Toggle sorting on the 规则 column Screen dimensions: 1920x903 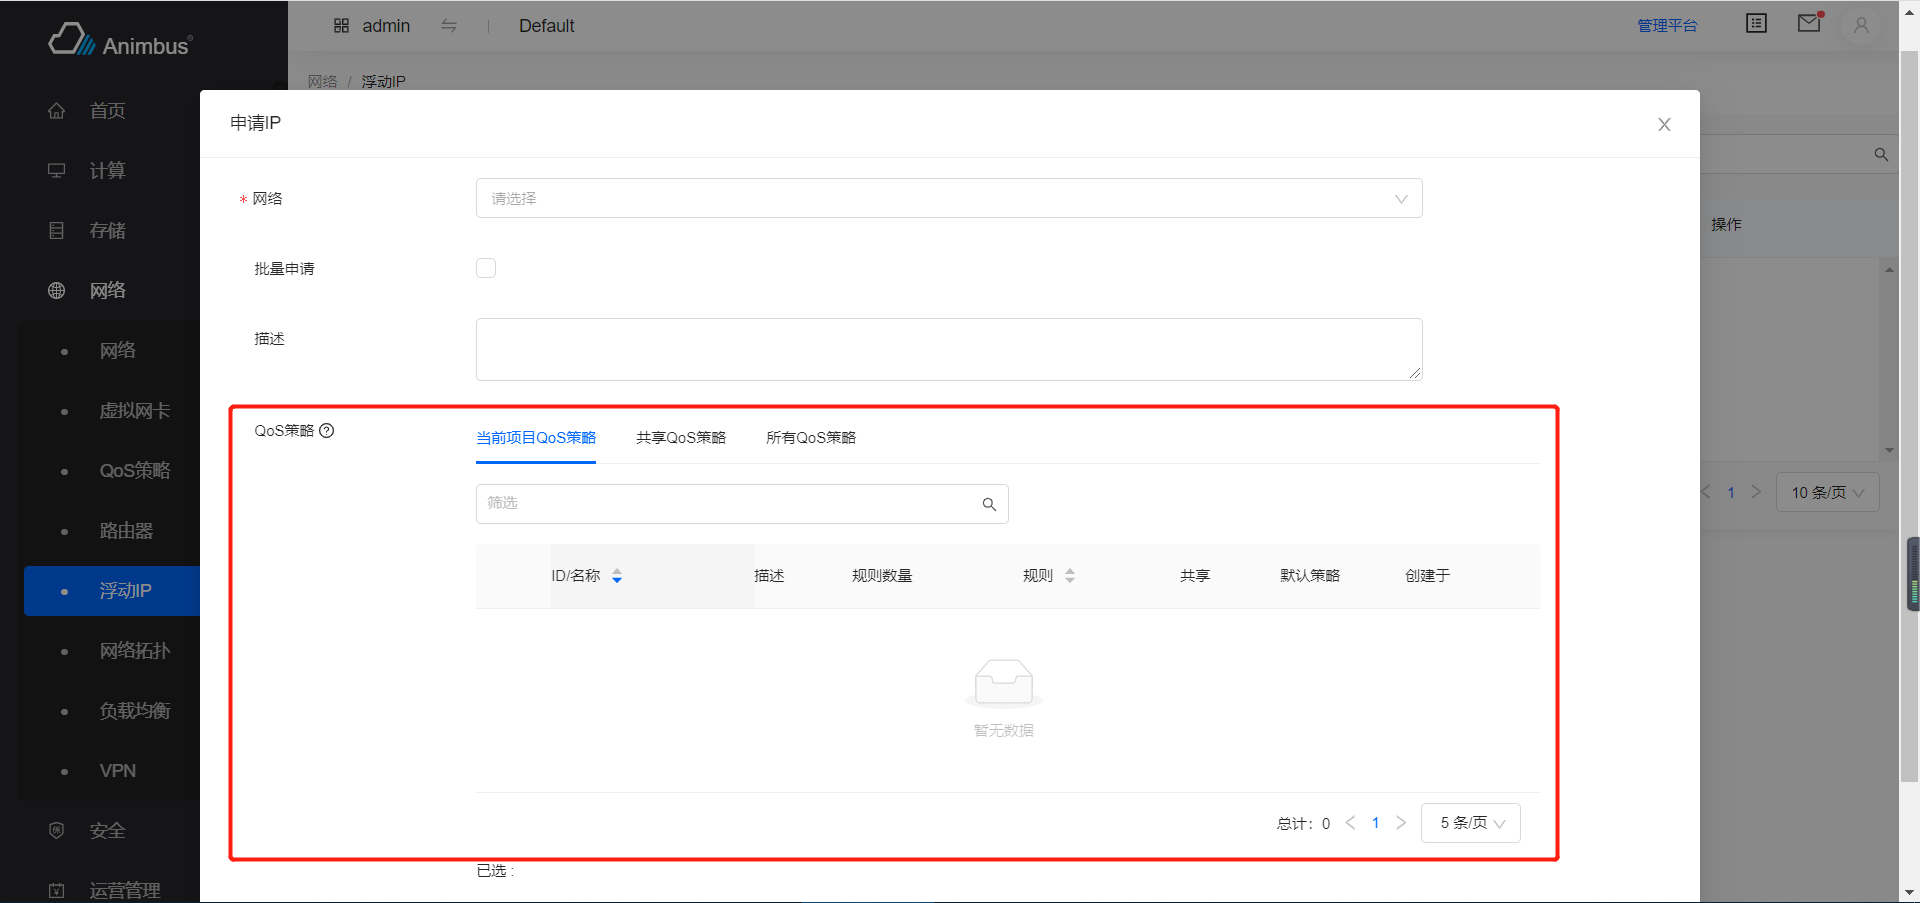pyautogui.click(x=1069, y=575)
